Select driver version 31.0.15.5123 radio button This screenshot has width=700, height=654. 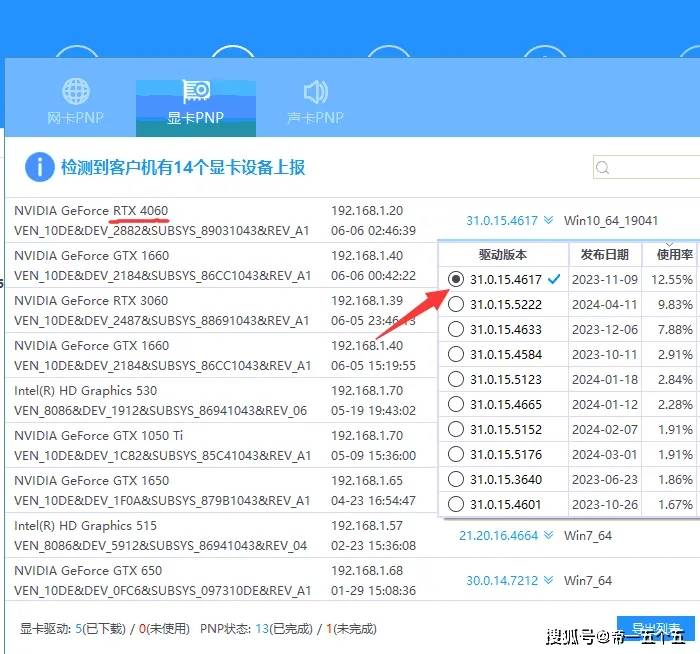(x=456, y=379)
